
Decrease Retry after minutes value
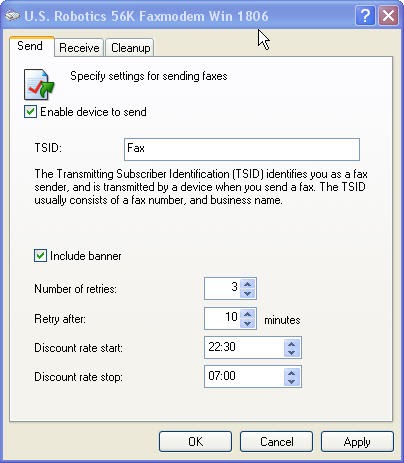coord(247,323)
